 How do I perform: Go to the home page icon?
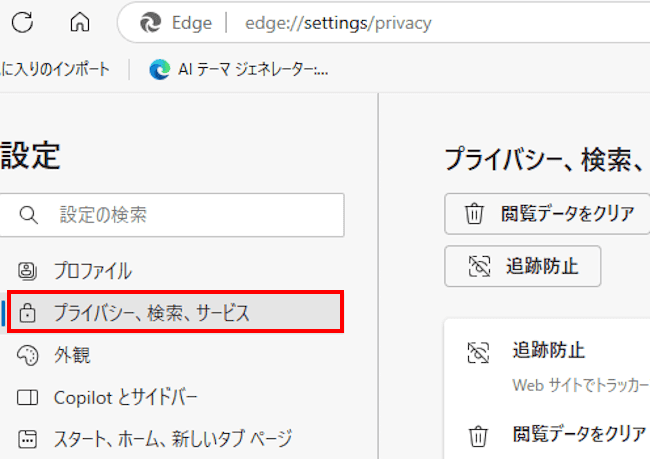[80, 22]
